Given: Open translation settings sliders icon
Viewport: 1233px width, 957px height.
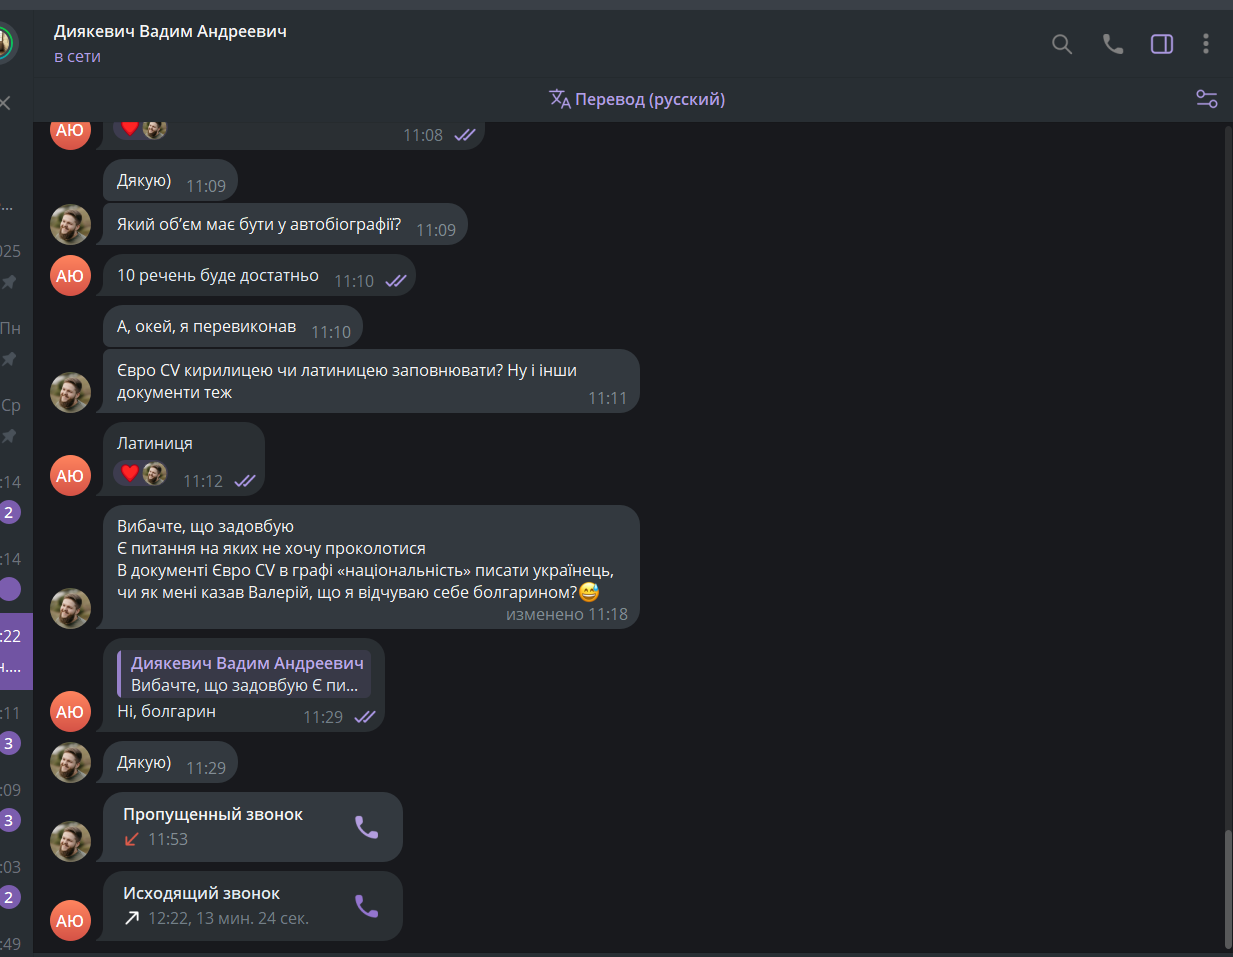Looking at the screenshot, I should click(x=1207, y=99).
